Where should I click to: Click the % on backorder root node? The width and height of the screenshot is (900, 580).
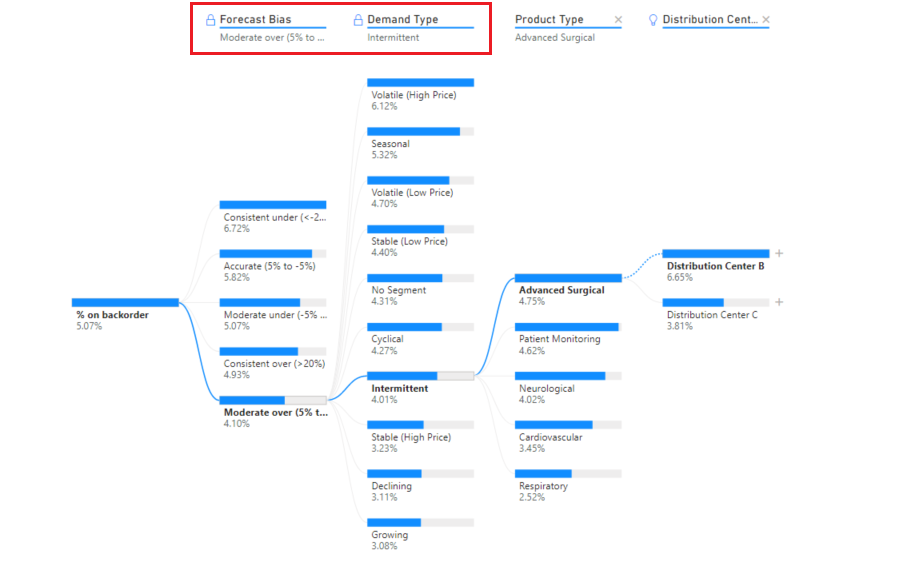125,315
